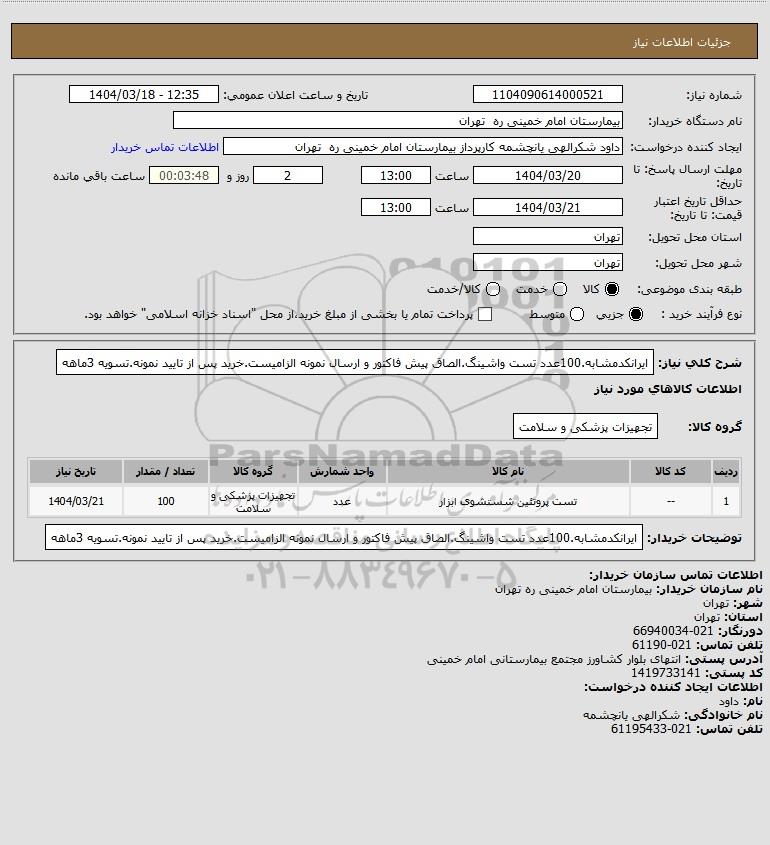Click the fax number 66940034-021
770x845 pixels.
[x=673, y=631]
